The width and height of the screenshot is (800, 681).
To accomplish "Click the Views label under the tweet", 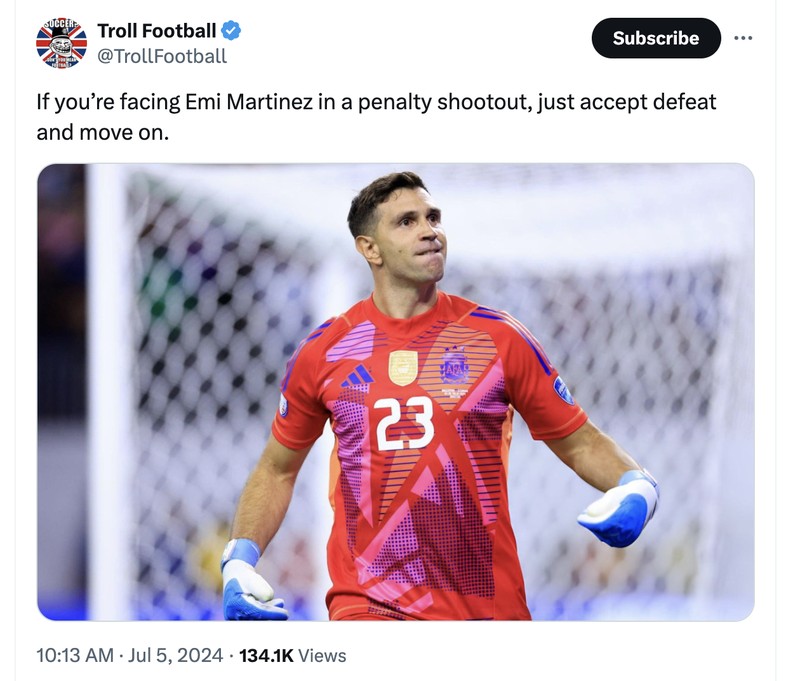I will tap(322, 656).
